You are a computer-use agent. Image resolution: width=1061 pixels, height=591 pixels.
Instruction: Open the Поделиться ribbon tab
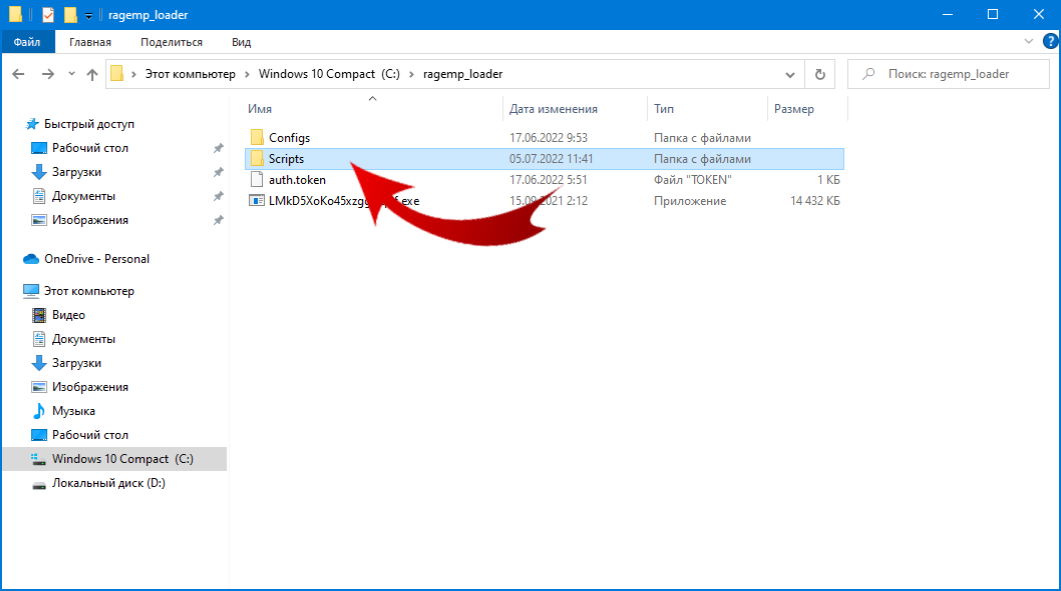point(171,42)
